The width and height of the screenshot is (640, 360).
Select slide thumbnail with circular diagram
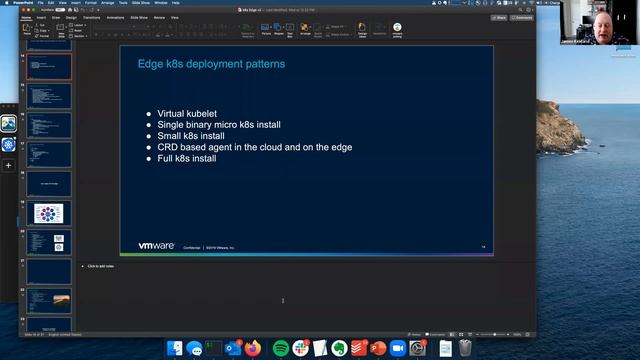coord(49,213)
